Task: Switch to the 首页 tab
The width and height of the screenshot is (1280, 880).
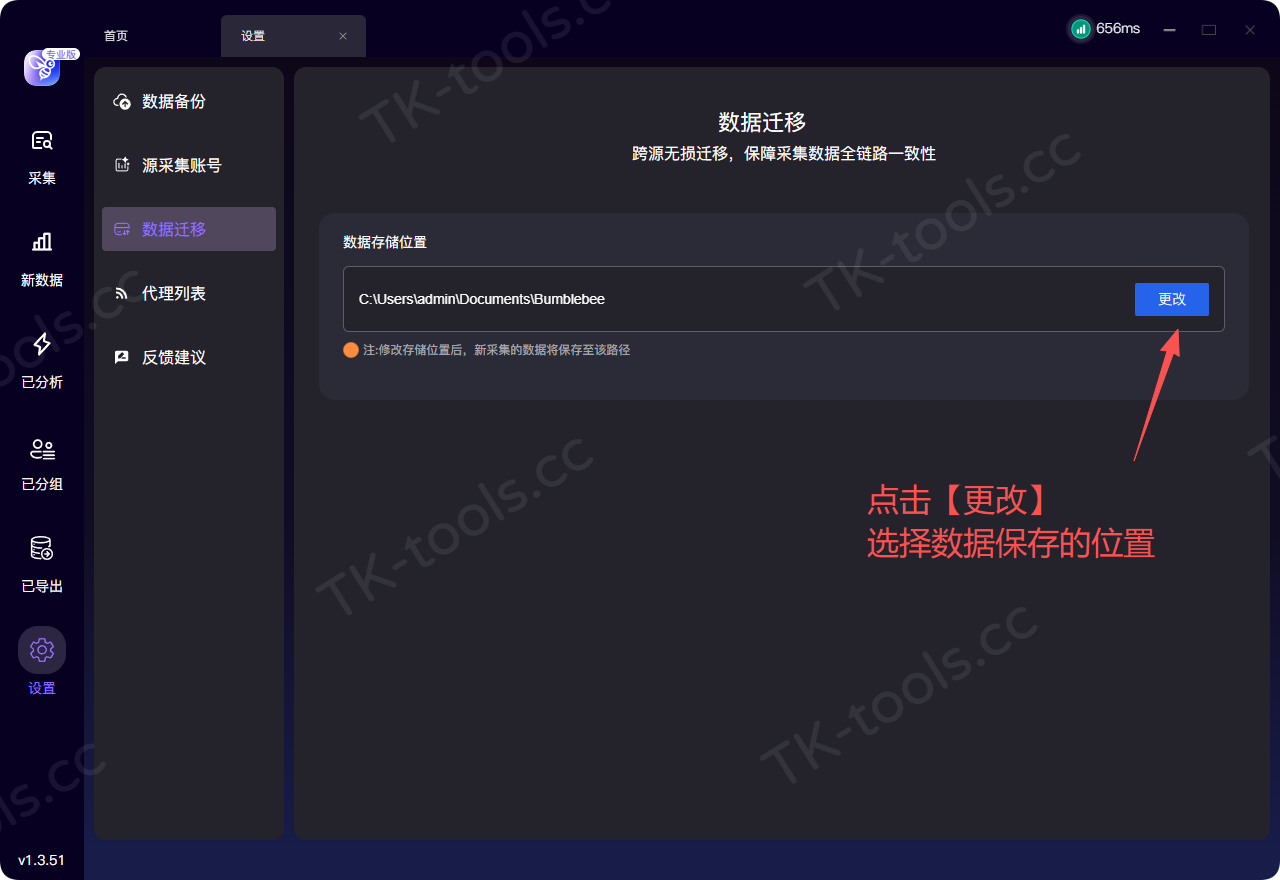Action: pos(116,36)
